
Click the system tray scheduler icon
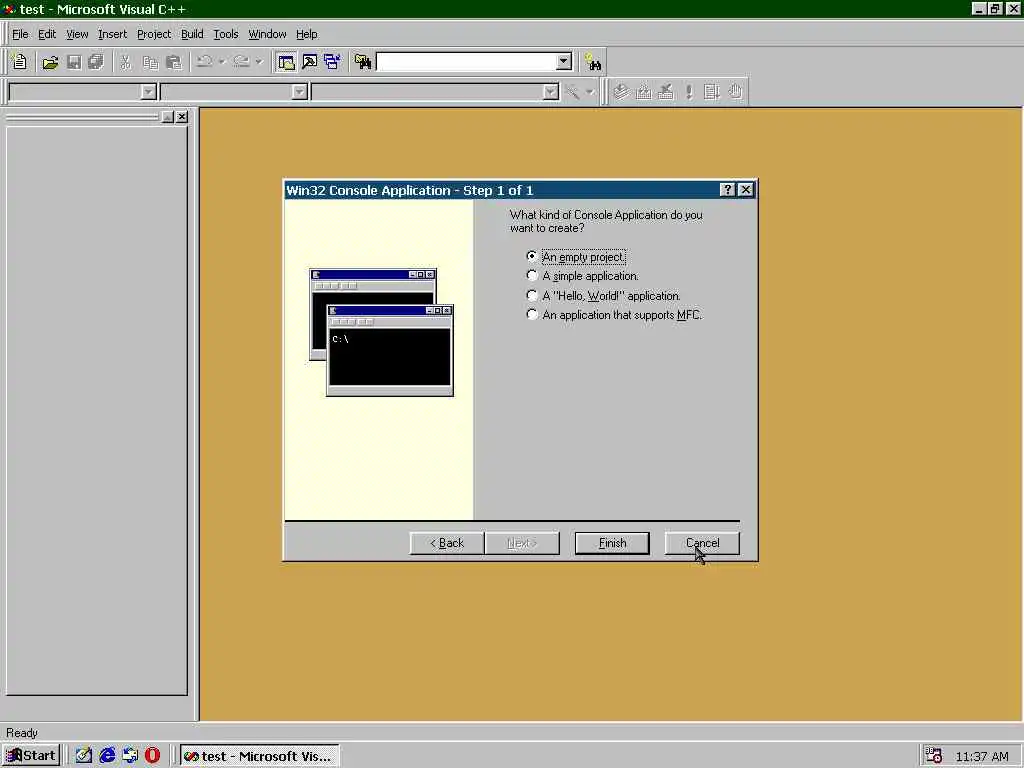(934, 756)
